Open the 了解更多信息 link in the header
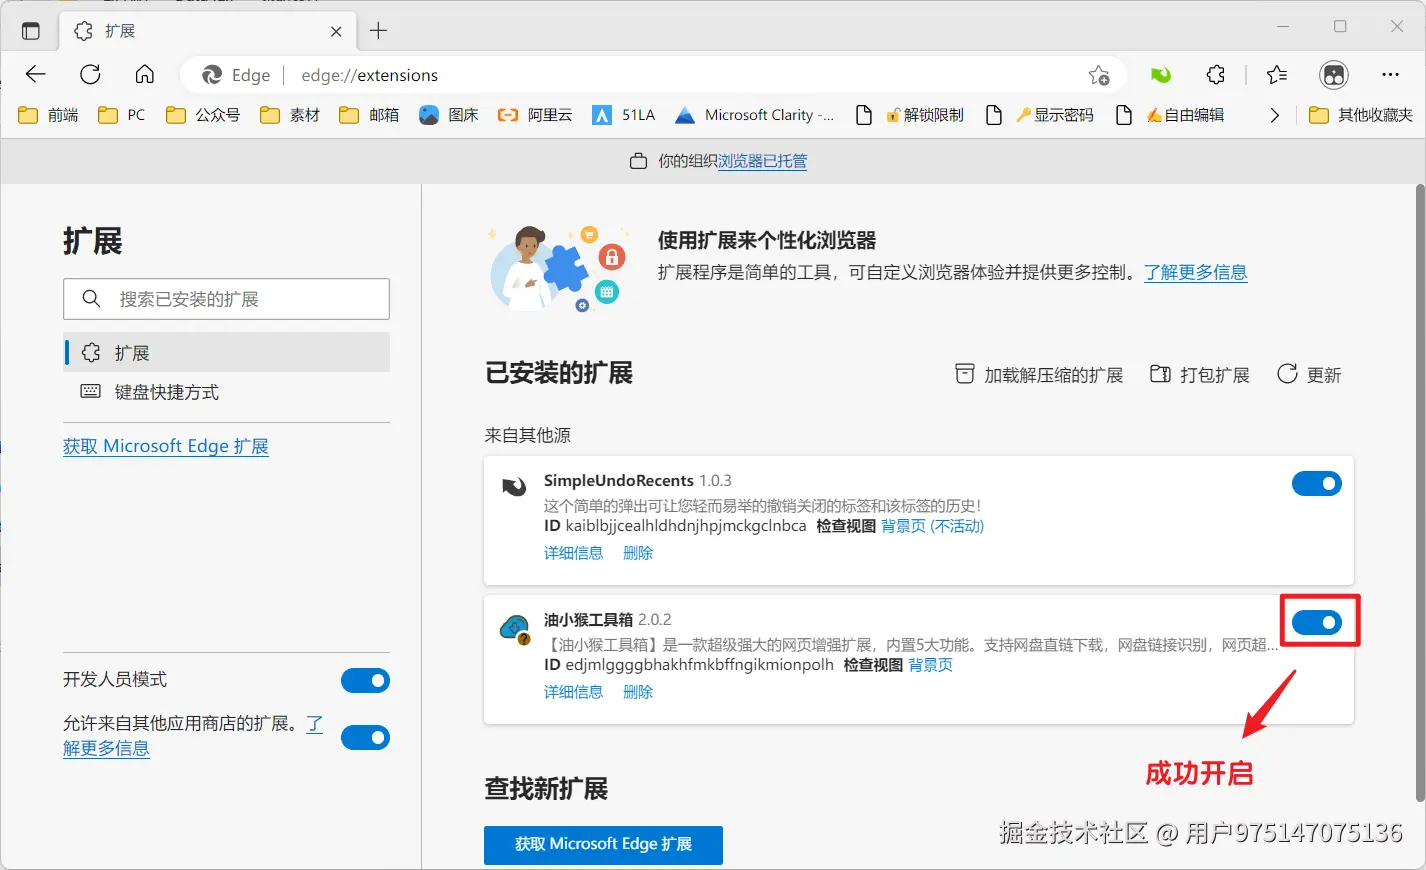This screenshot has width=1426, height=870. 1196,272
